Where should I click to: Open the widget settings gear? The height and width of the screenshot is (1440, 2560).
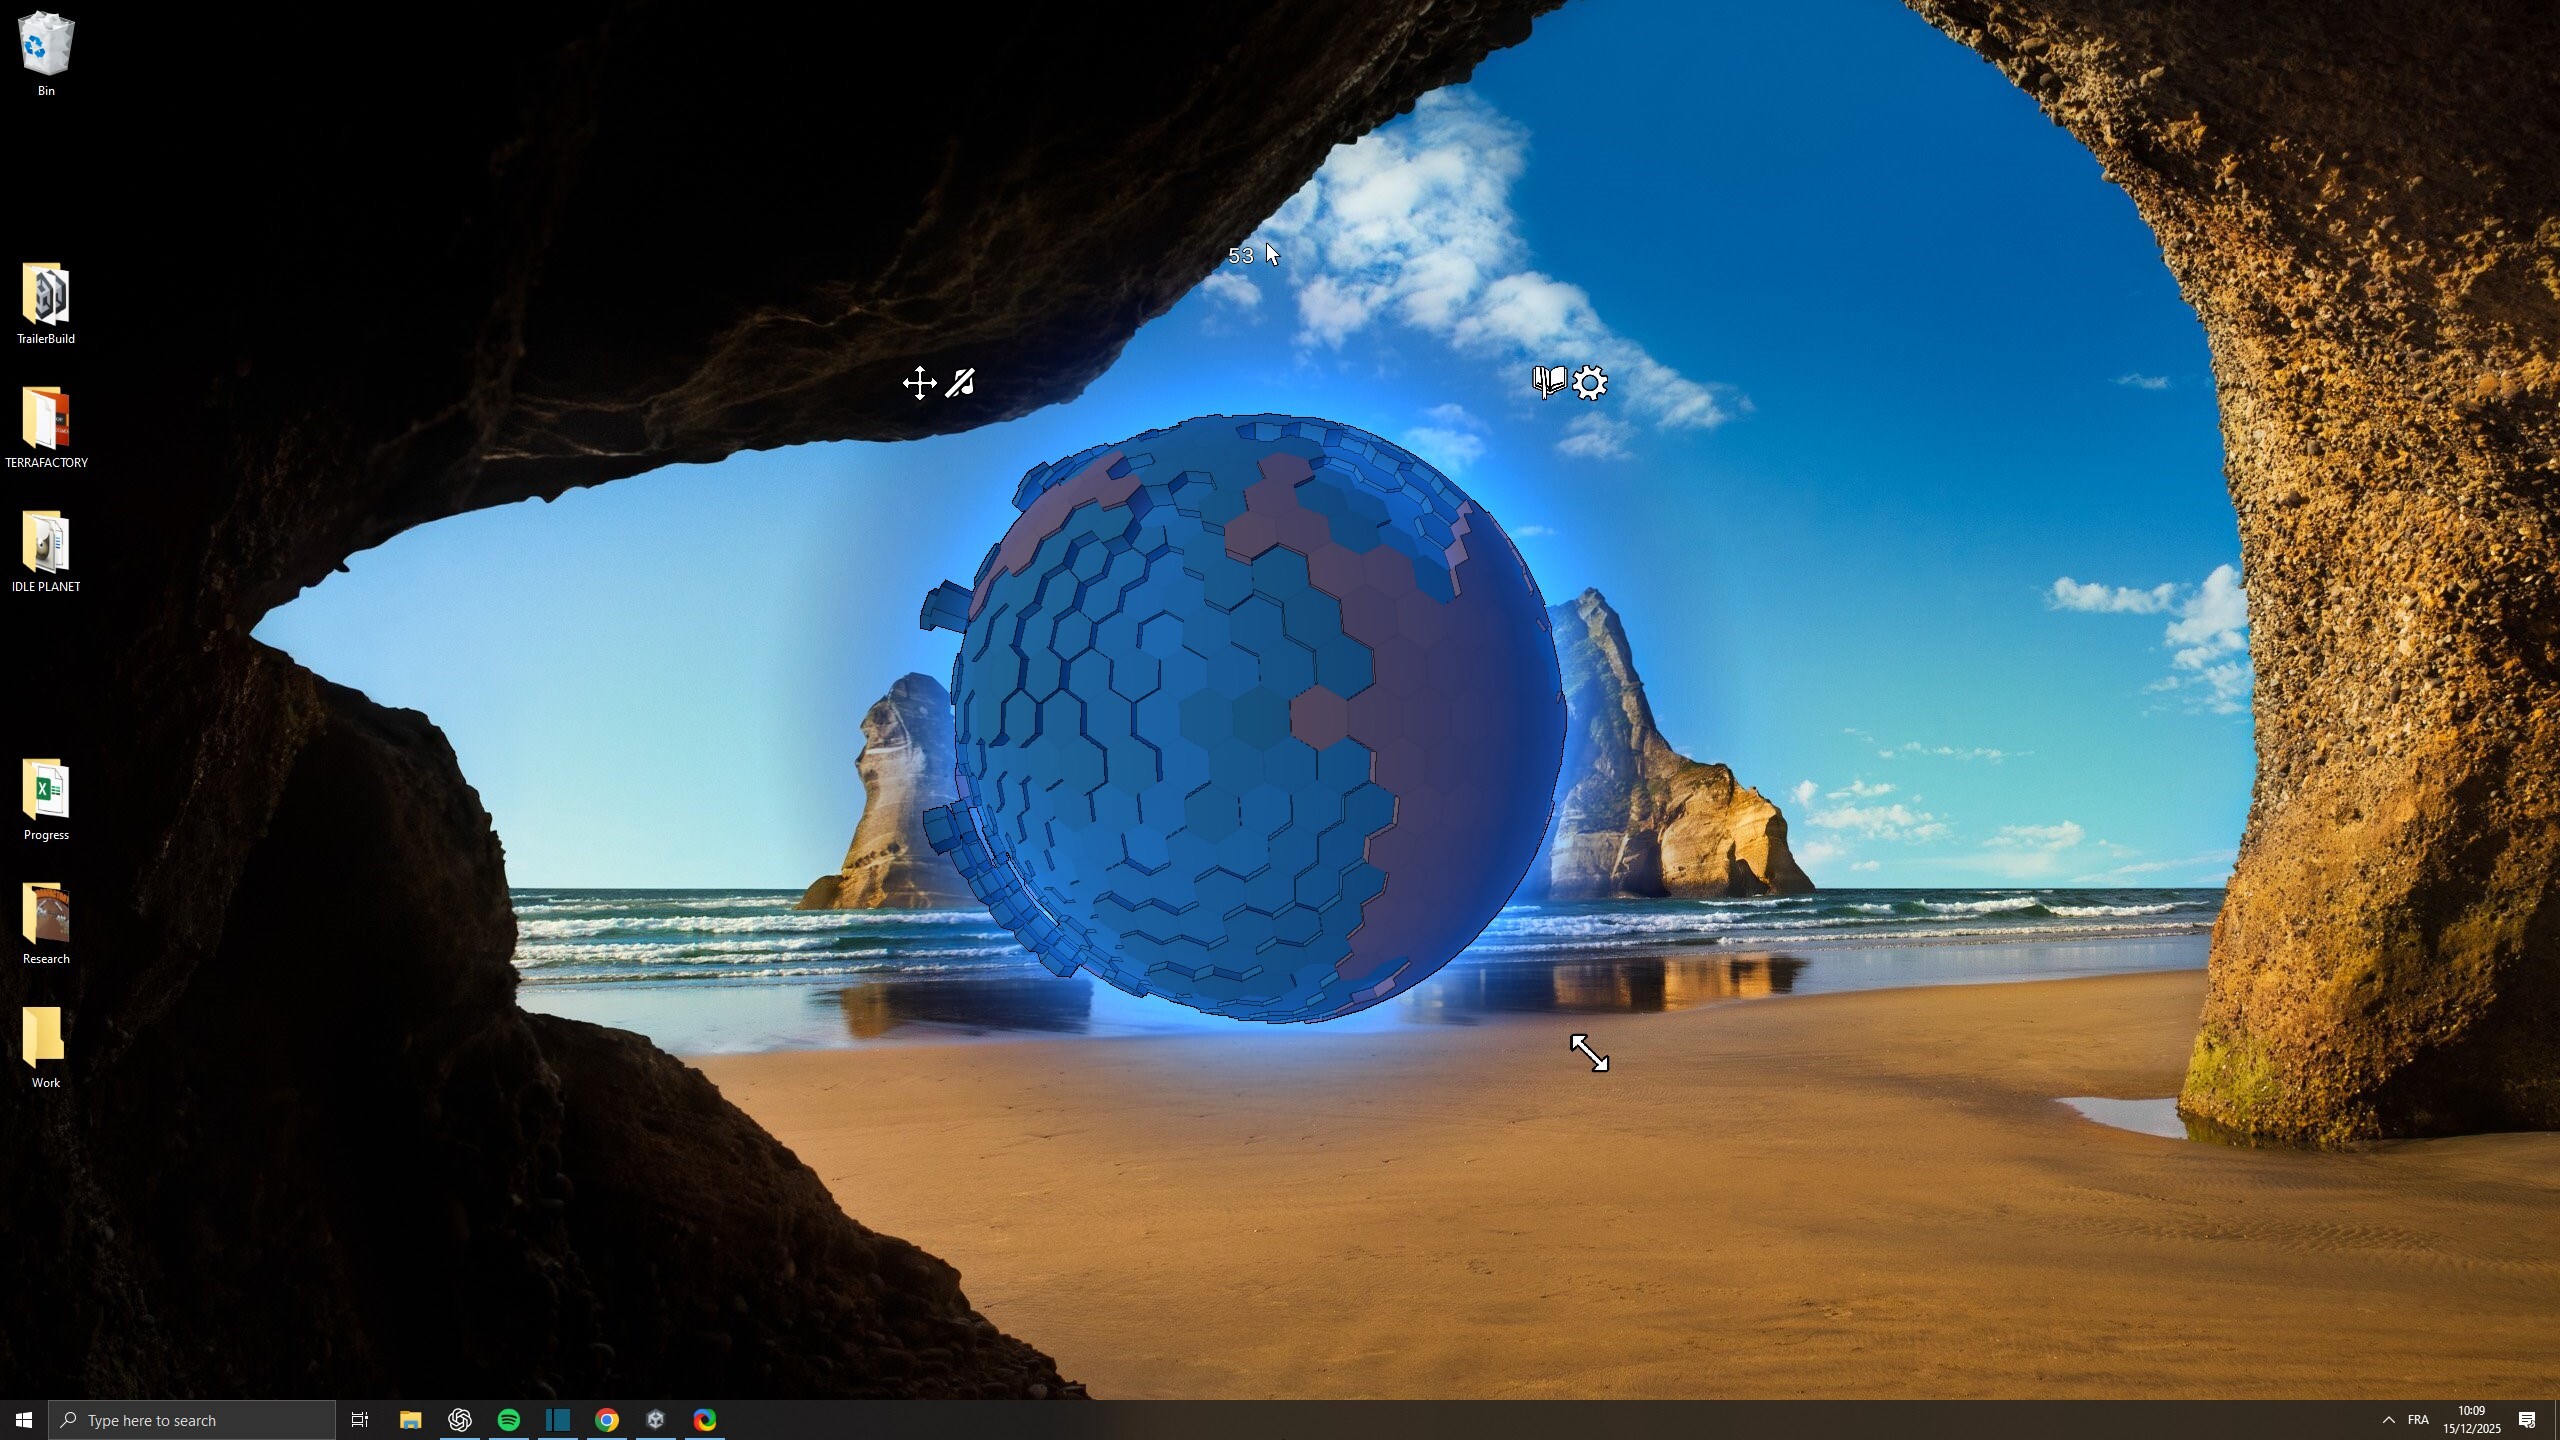(x=1590, y=382)
